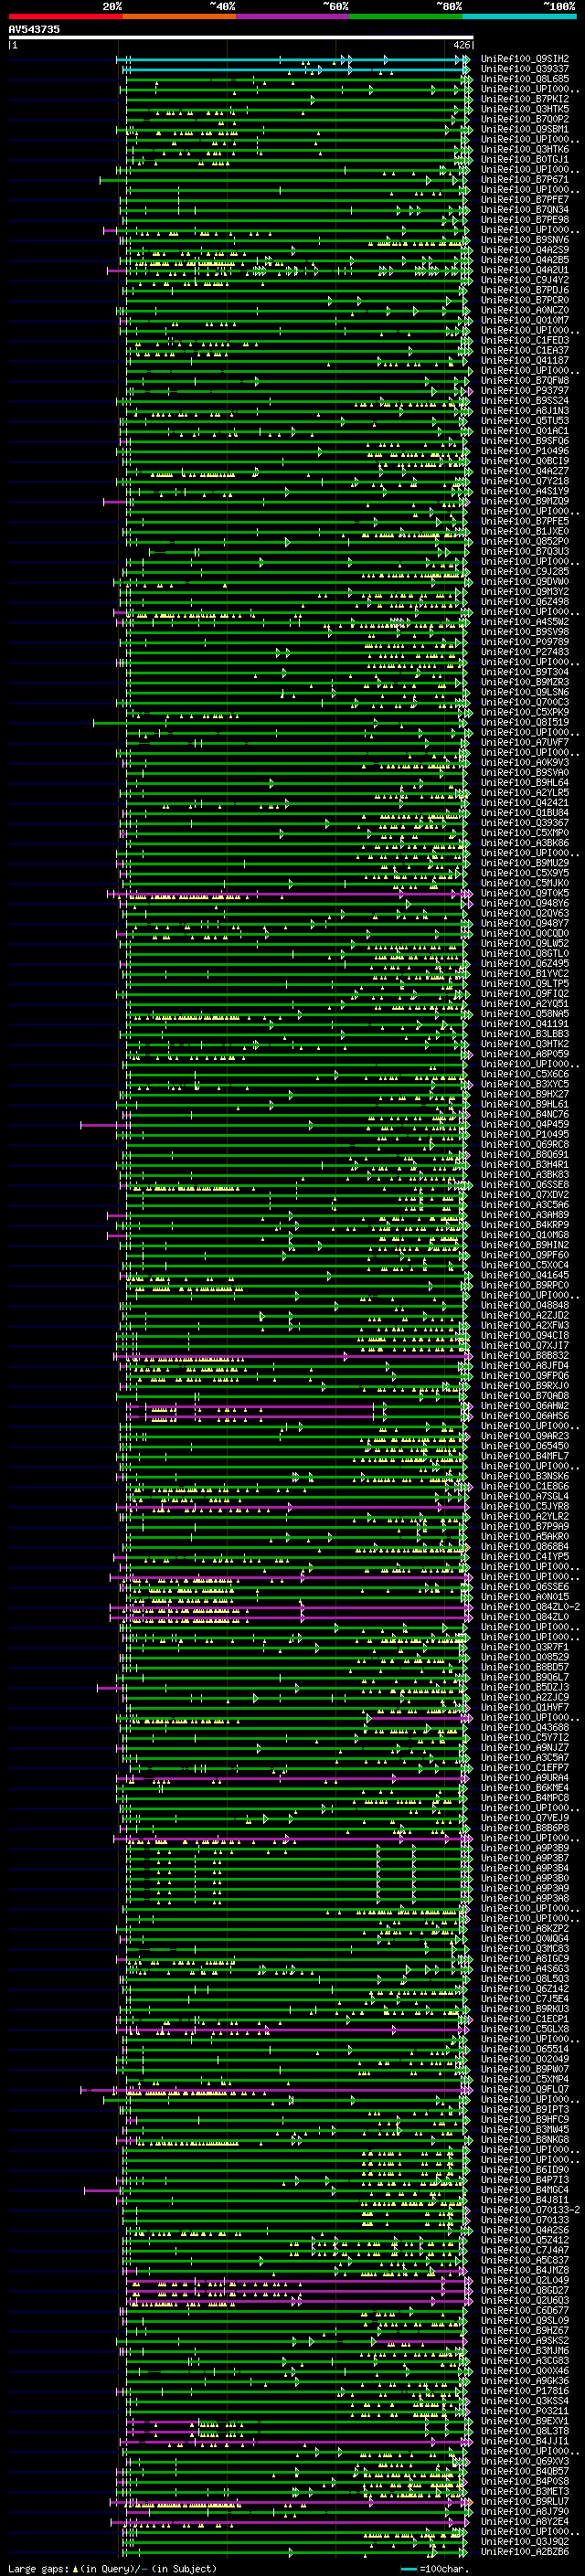
Task: Click the green ~80% identity legend bar
Action: pos(405,16)
